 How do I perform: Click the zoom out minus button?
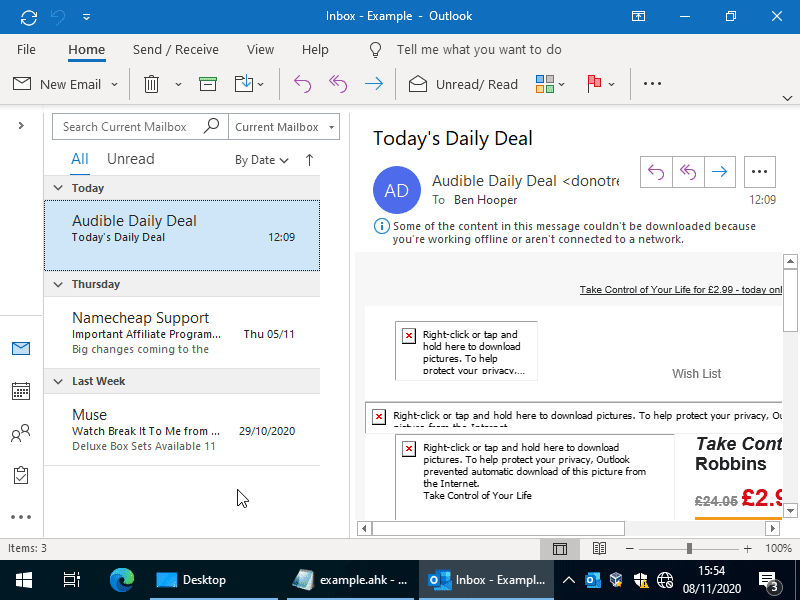tap(630, 548)
